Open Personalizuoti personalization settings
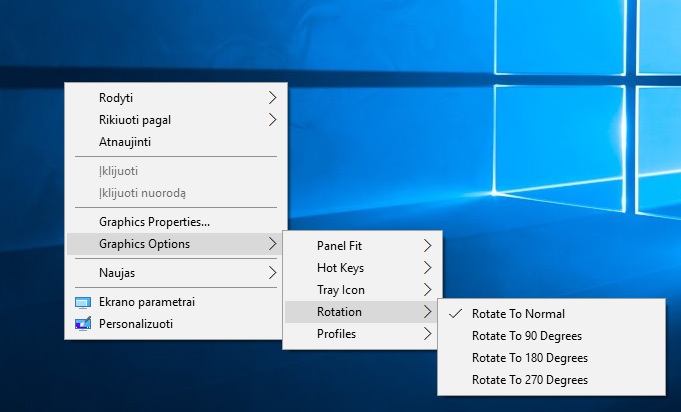 (x=136, y=323)
